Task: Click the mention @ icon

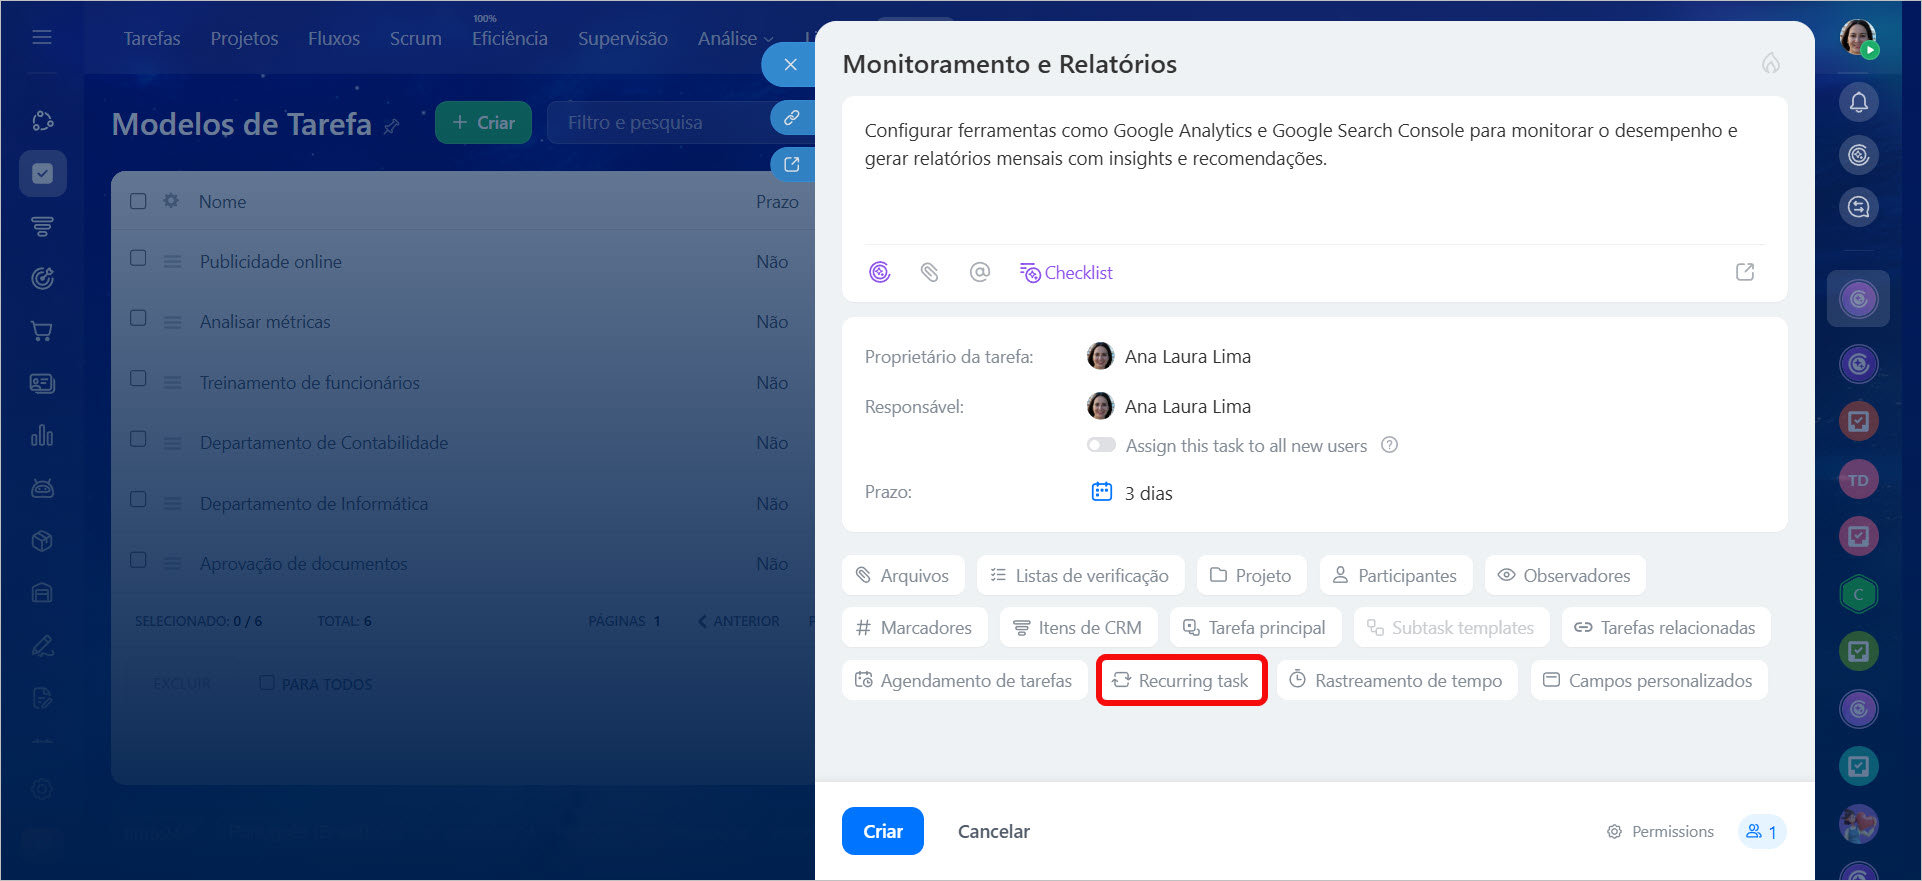Action: [x=979, y=272]
